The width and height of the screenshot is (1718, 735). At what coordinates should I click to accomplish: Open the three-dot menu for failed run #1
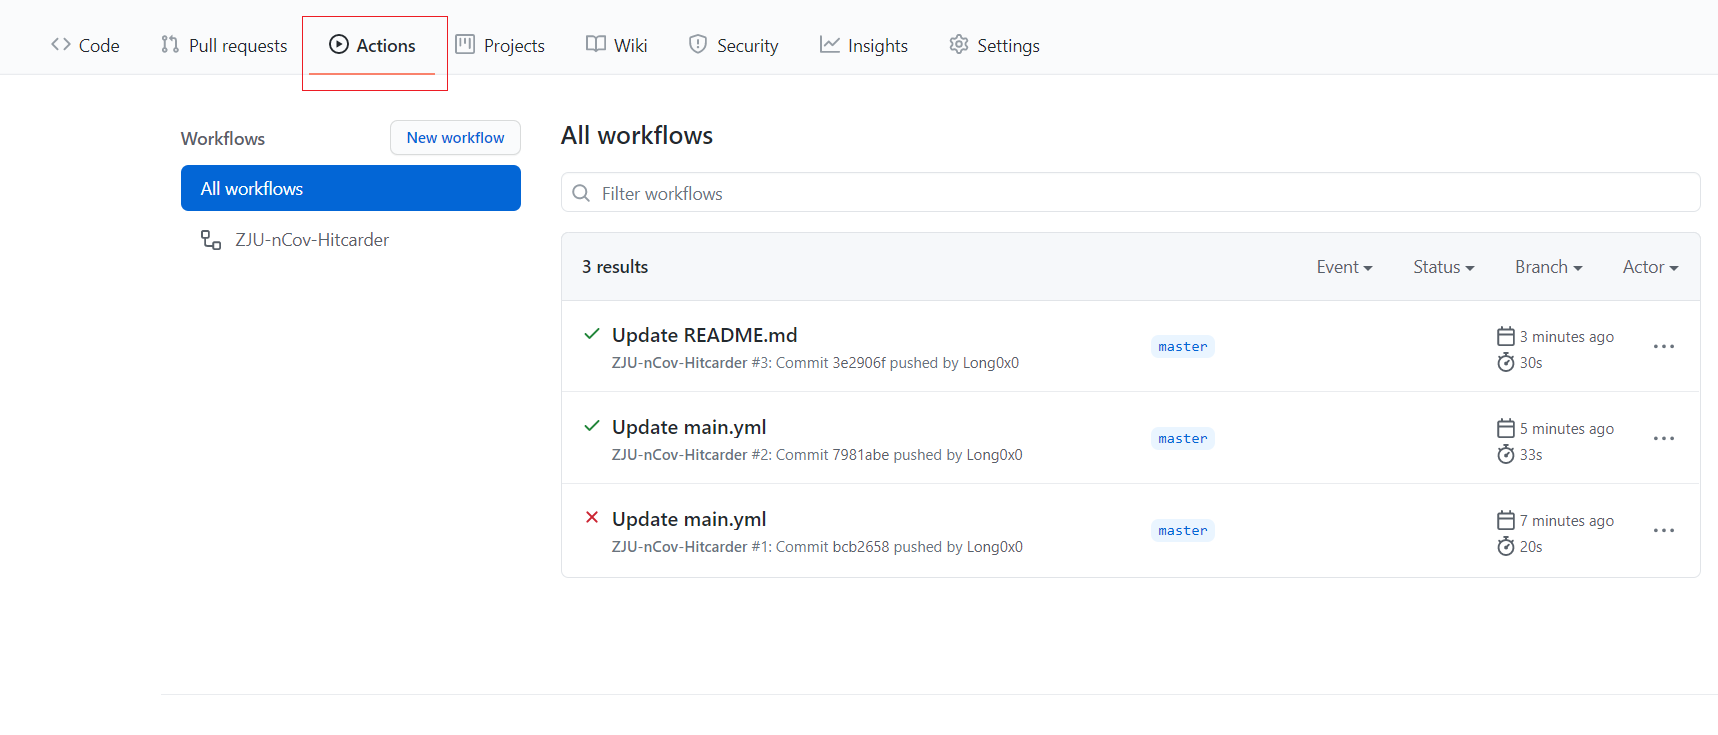click(1664, 531)
